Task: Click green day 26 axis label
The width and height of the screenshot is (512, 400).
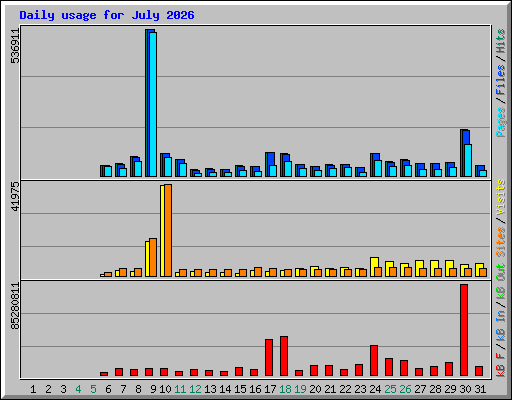Action: click(x=405, y=389)
